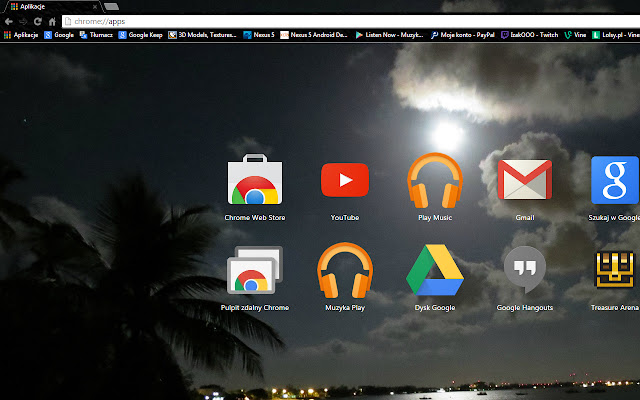Open the Treasure Arena game
Viewport: 640px width, 400px height.
click(615, 270)
